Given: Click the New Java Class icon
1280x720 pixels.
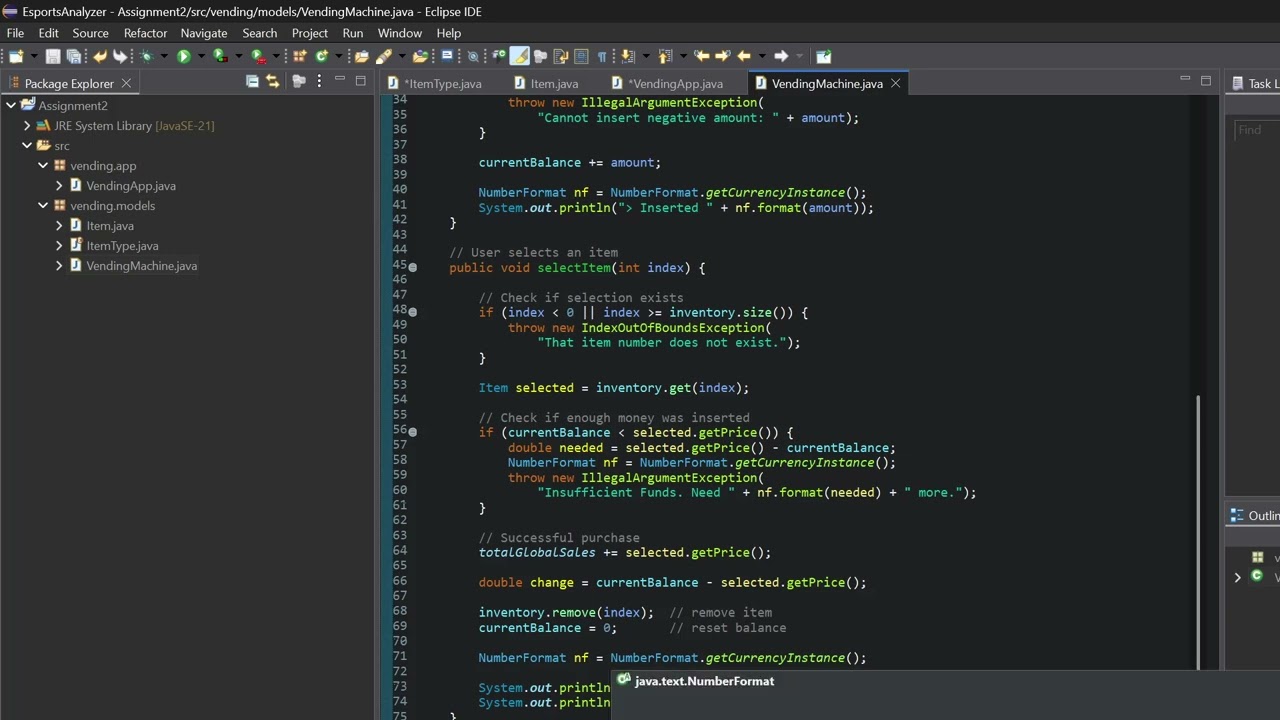Looking at the screenshot, I should pos(322,56).
